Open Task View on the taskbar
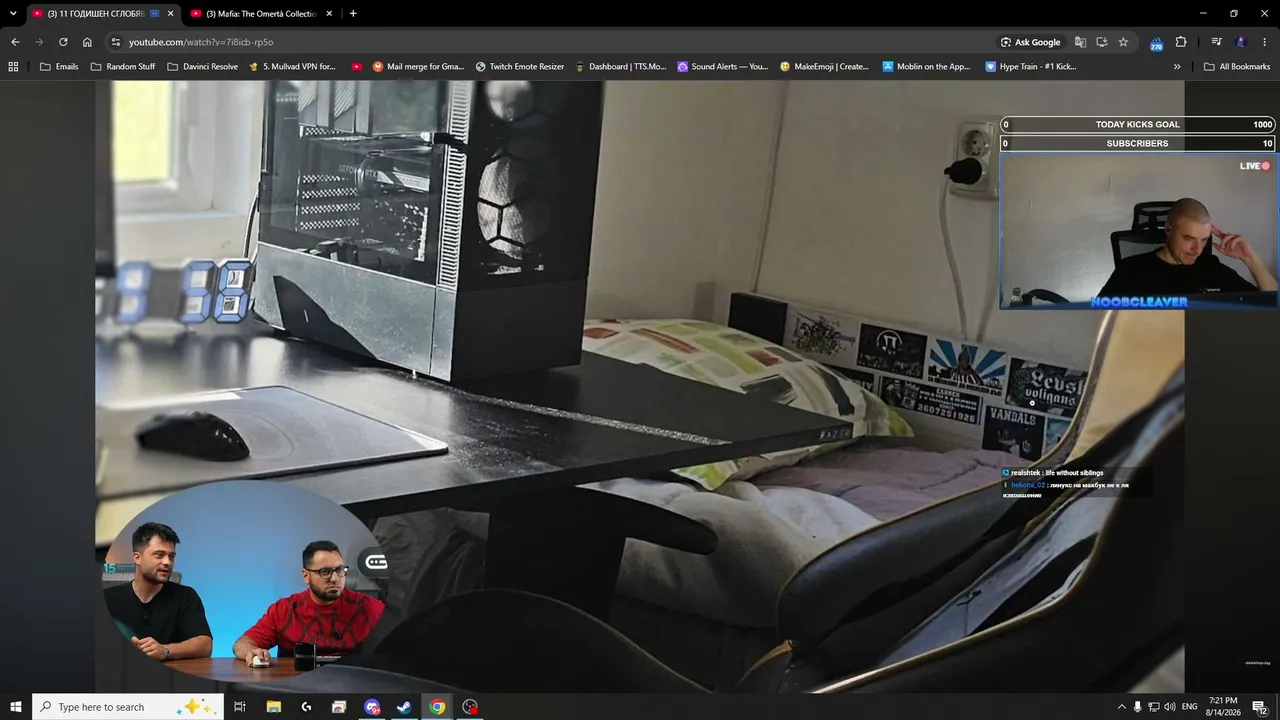Viewport: 1280px width, 720px height. [x=240, y=707]
